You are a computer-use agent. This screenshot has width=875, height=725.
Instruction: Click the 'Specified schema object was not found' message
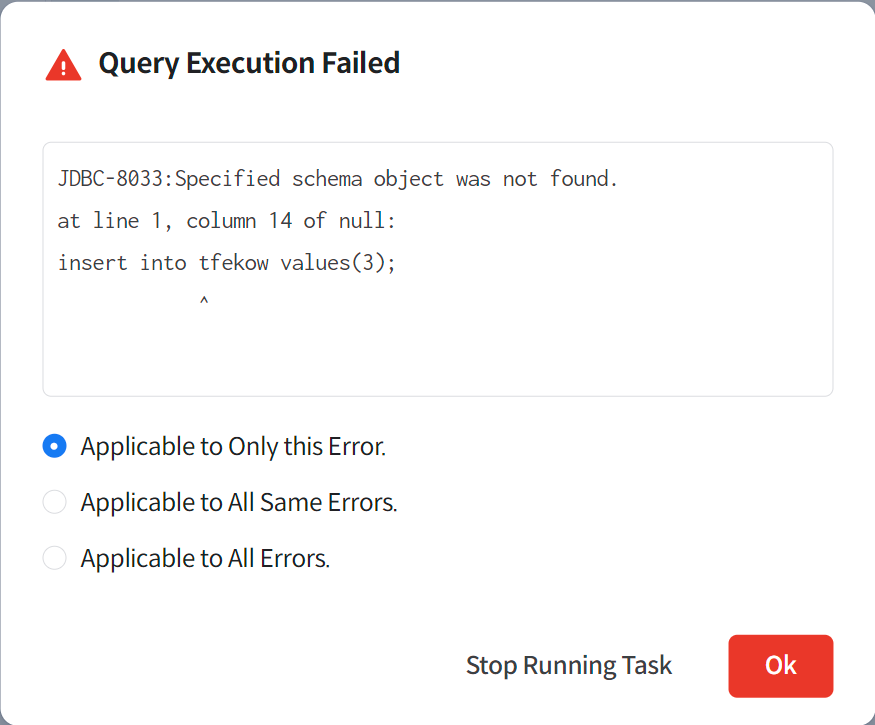pos(396,179)
